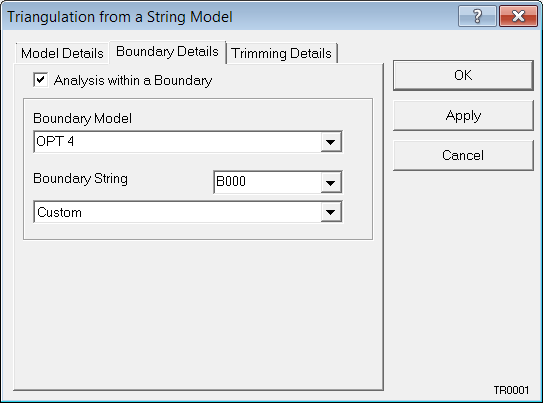Viewport: 543px width, 403px height.
Task: Click the Analysis within a Boundary label text
Action: coord(133,80)
